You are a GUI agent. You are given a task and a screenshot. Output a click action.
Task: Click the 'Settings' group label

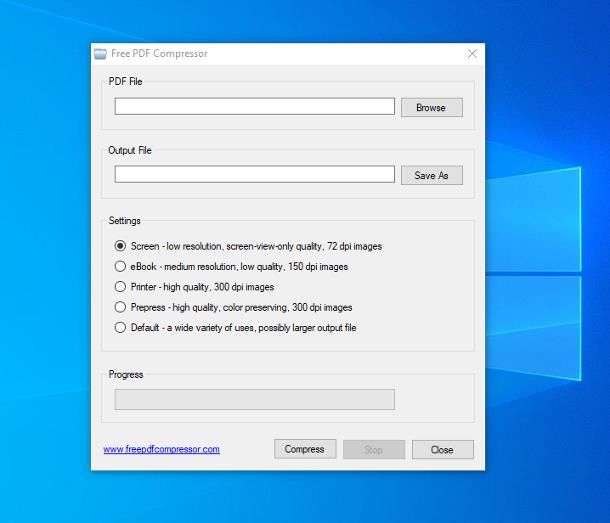[124, 221]
